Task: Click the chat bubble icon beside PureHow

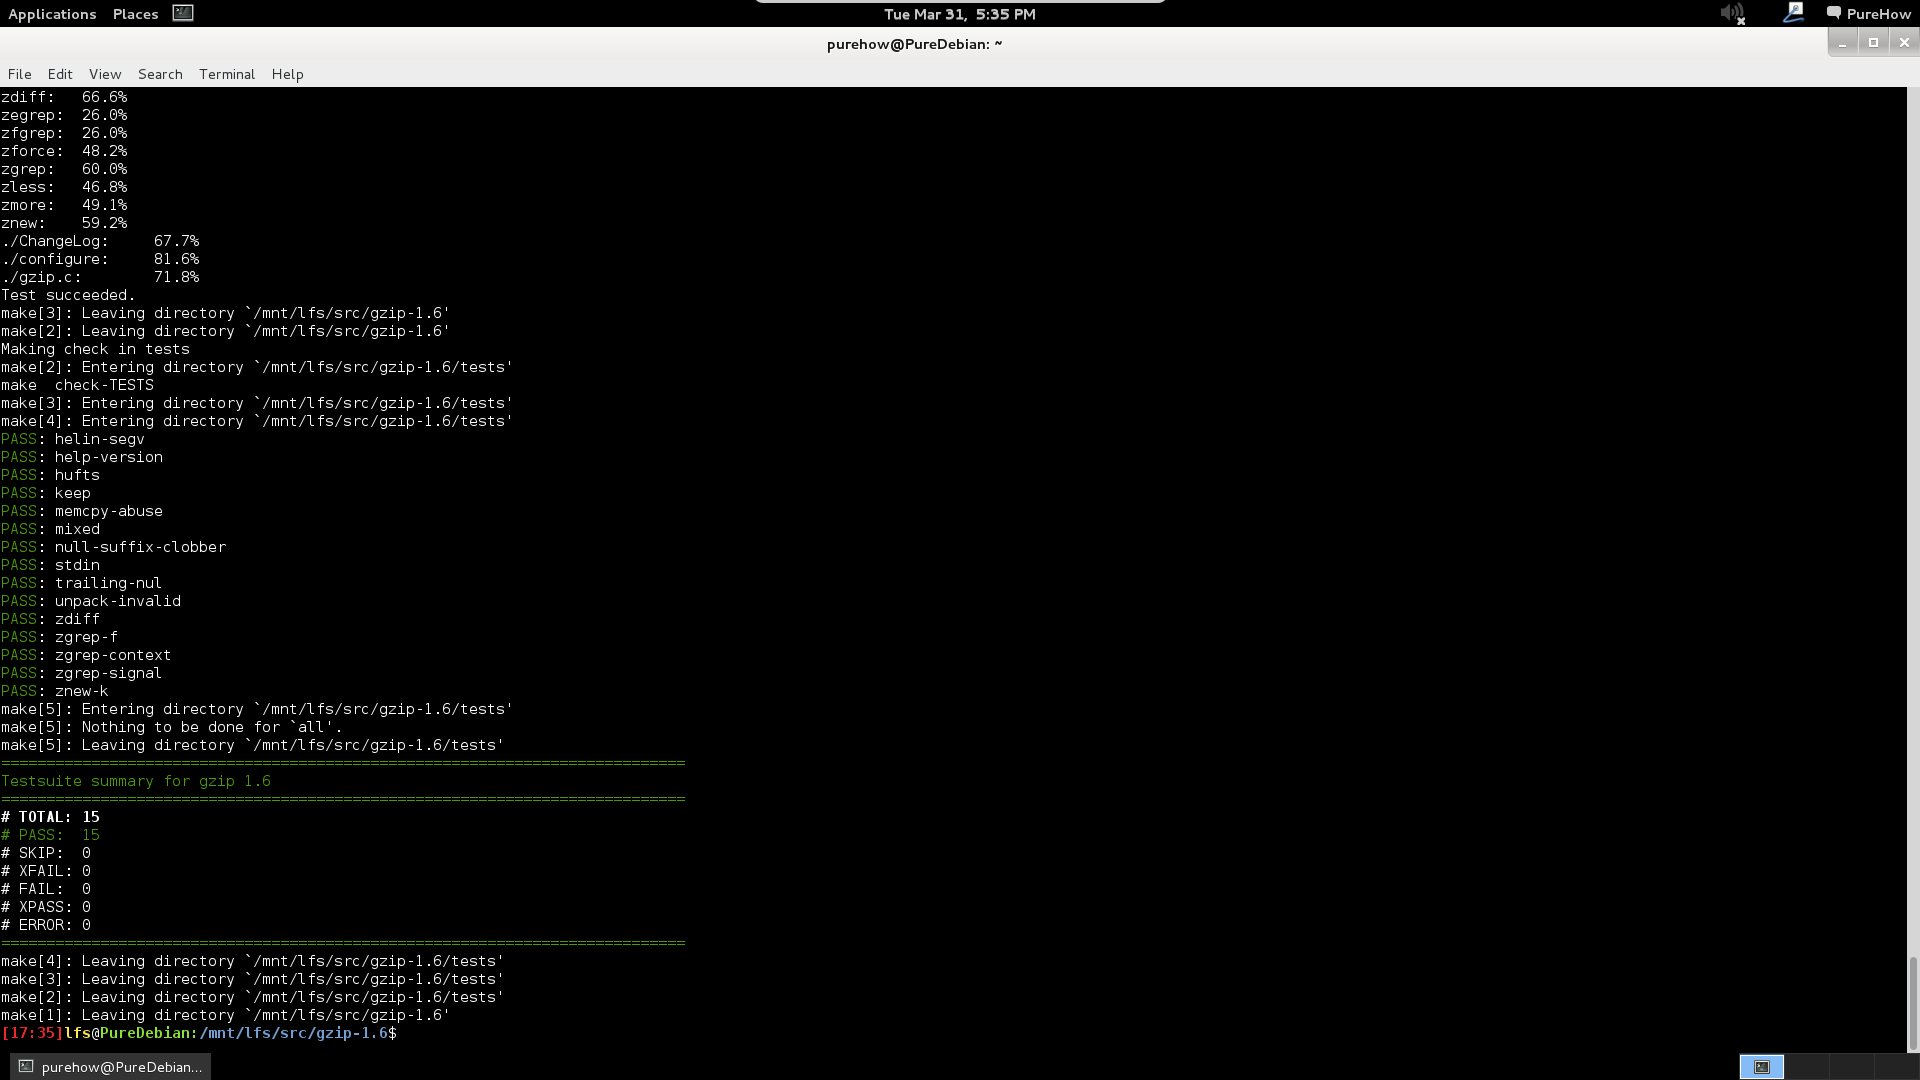Action: click(x=1833, y=13)
